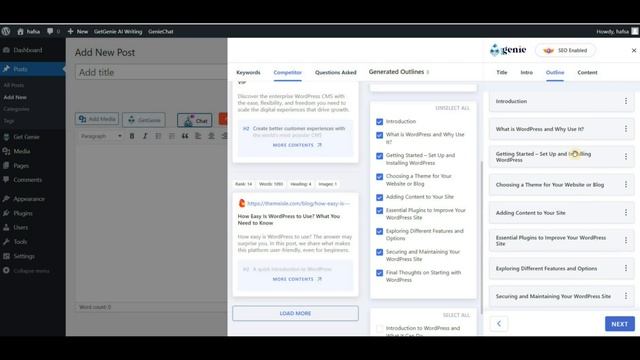Open the GenieChat Chat button in editor
This screenshot has width=640, height=360.
(195, 120)
